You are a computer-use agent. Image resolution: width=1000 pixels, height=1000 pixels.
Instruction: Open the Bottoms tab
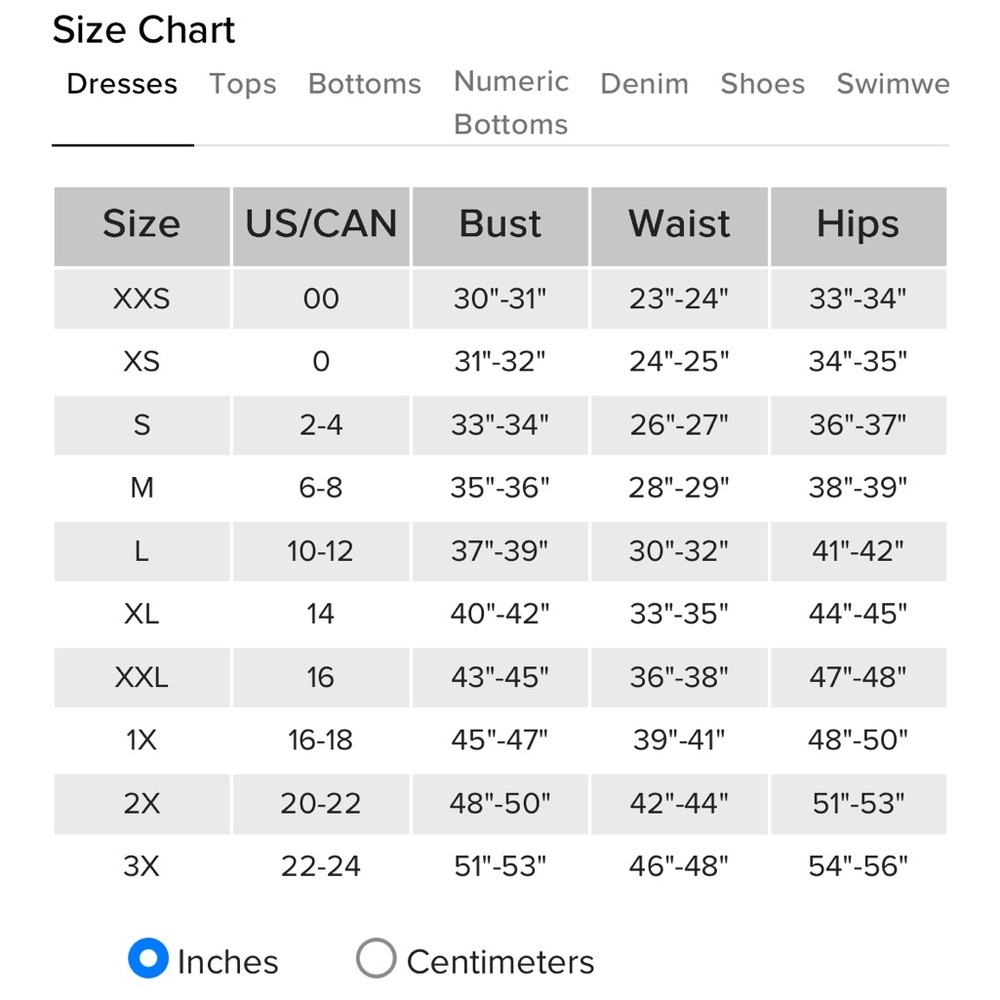point(365,84)
